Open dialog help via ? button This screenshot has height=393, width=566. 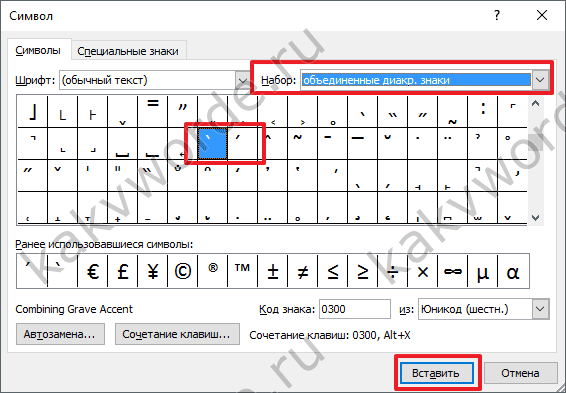pyautogui.click(x=497, y=16)
